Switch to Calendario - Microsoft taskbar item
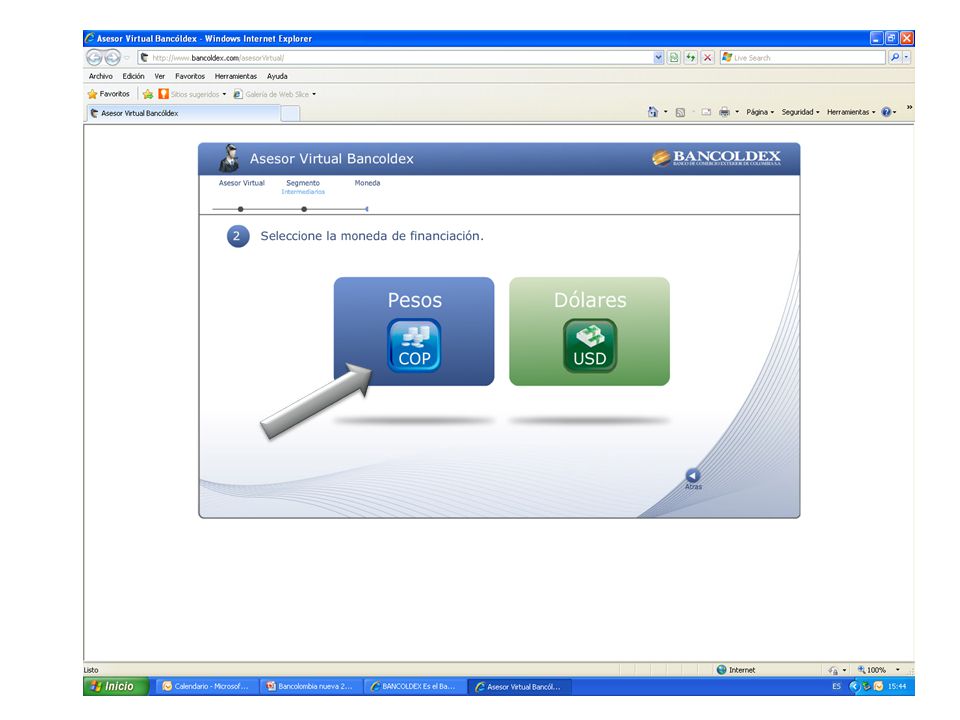The width and height of the screenshot is (960, 720). (206, 686)
